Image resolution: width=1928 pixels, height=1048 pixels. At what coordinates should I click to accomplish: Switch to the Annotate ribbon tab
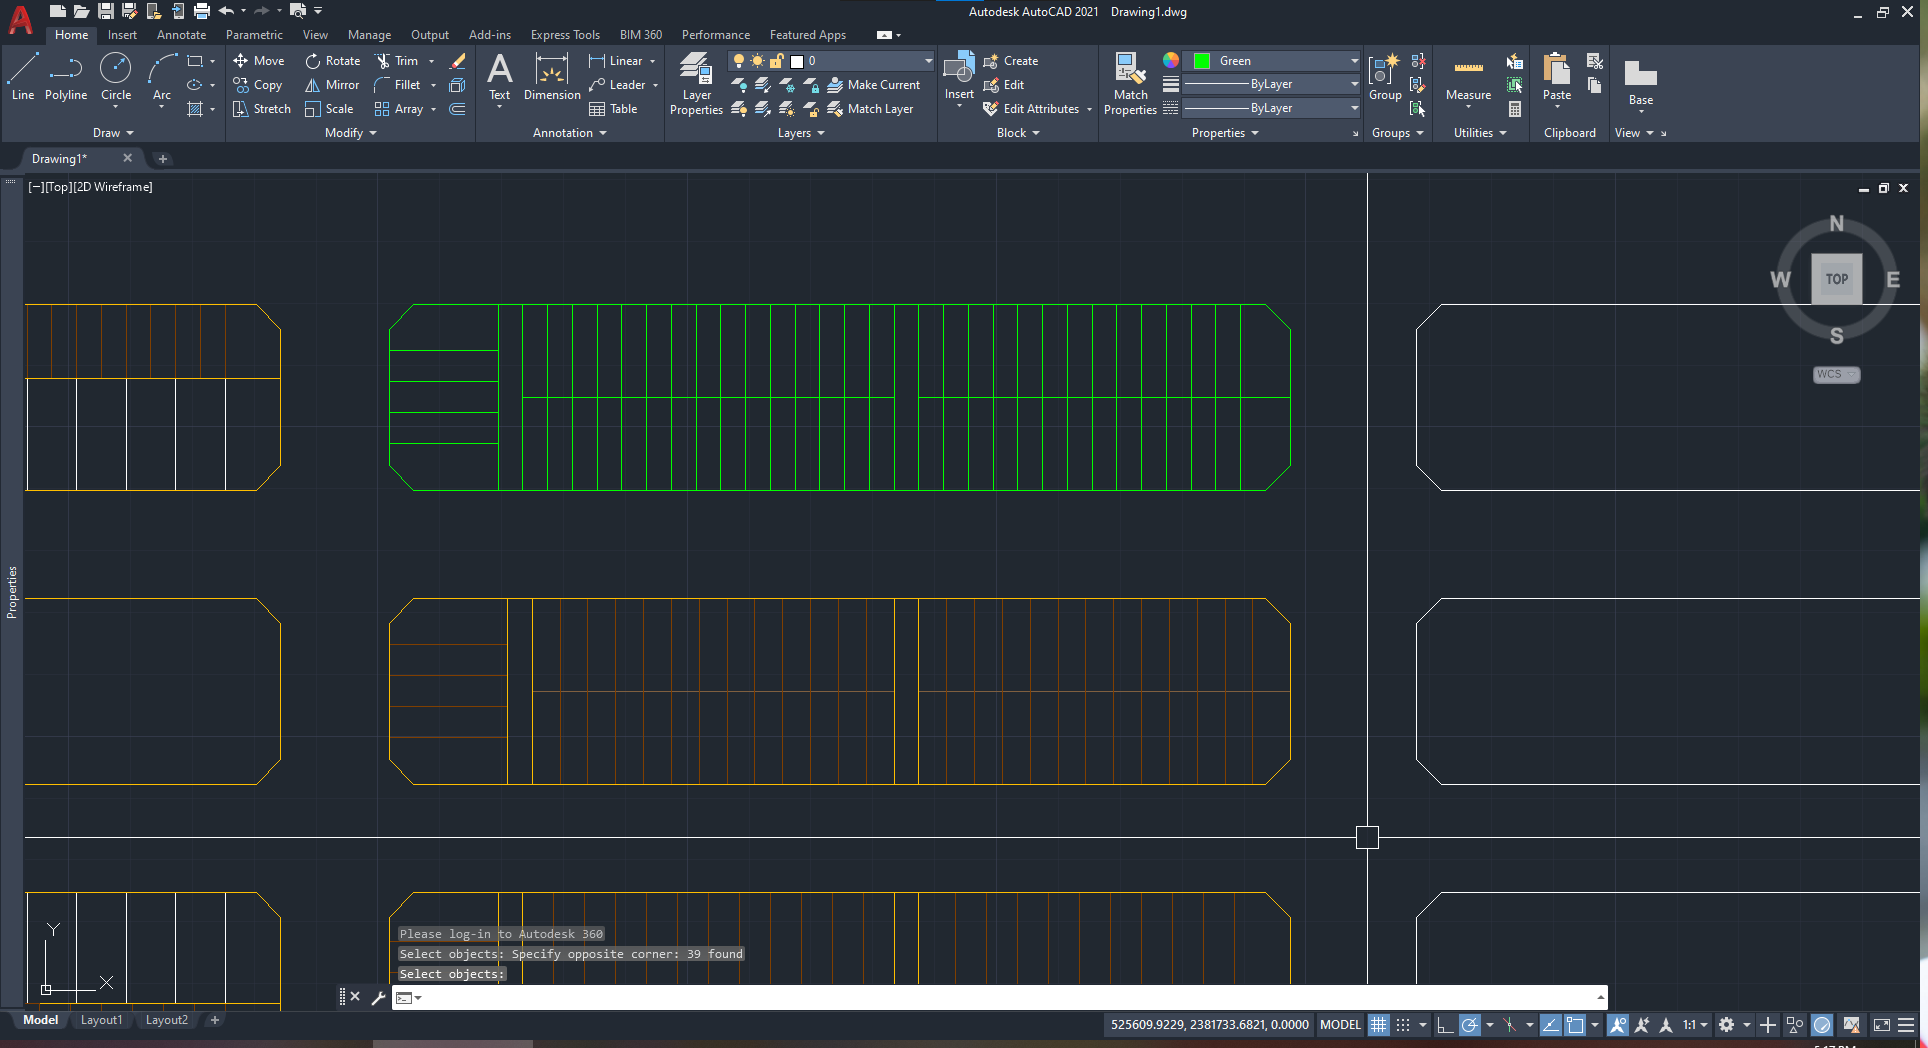click(x=181, y=35)
